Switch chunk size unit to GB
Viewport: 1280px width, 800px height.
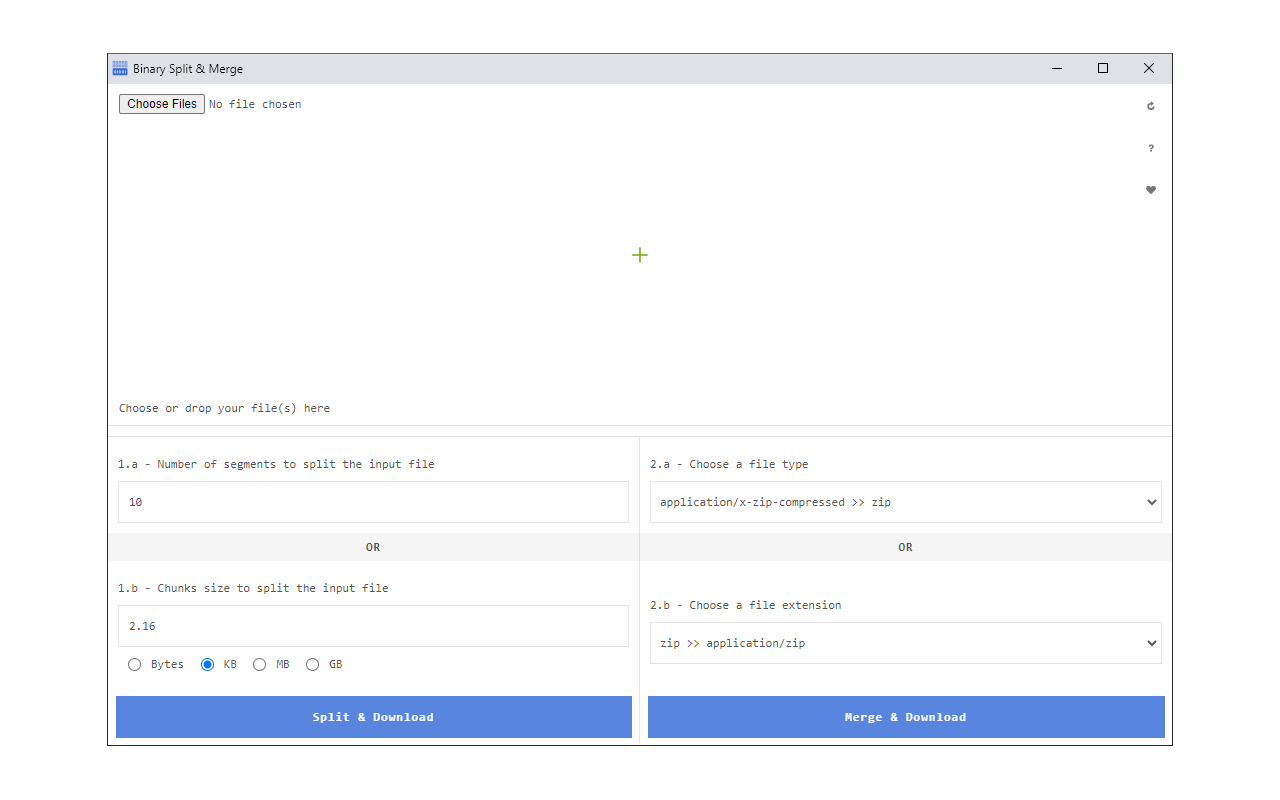coord(312,664)
